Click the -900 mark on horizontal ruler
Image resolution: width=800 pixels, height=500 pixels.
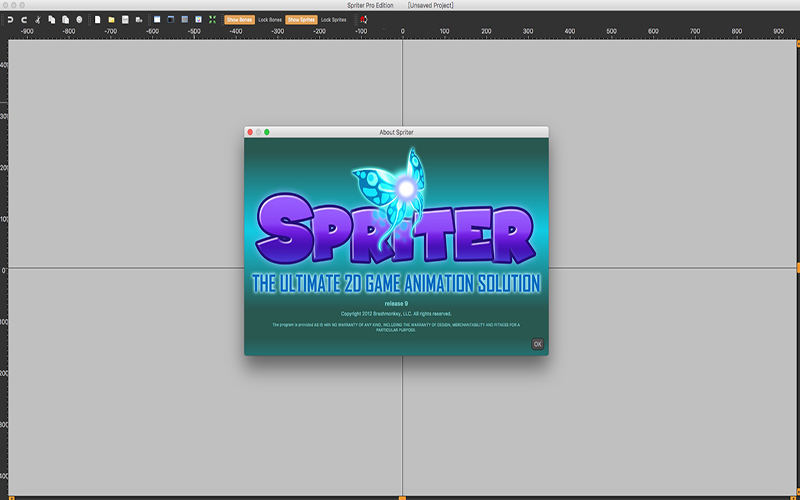pyautogui.click(x=27, y=31)
